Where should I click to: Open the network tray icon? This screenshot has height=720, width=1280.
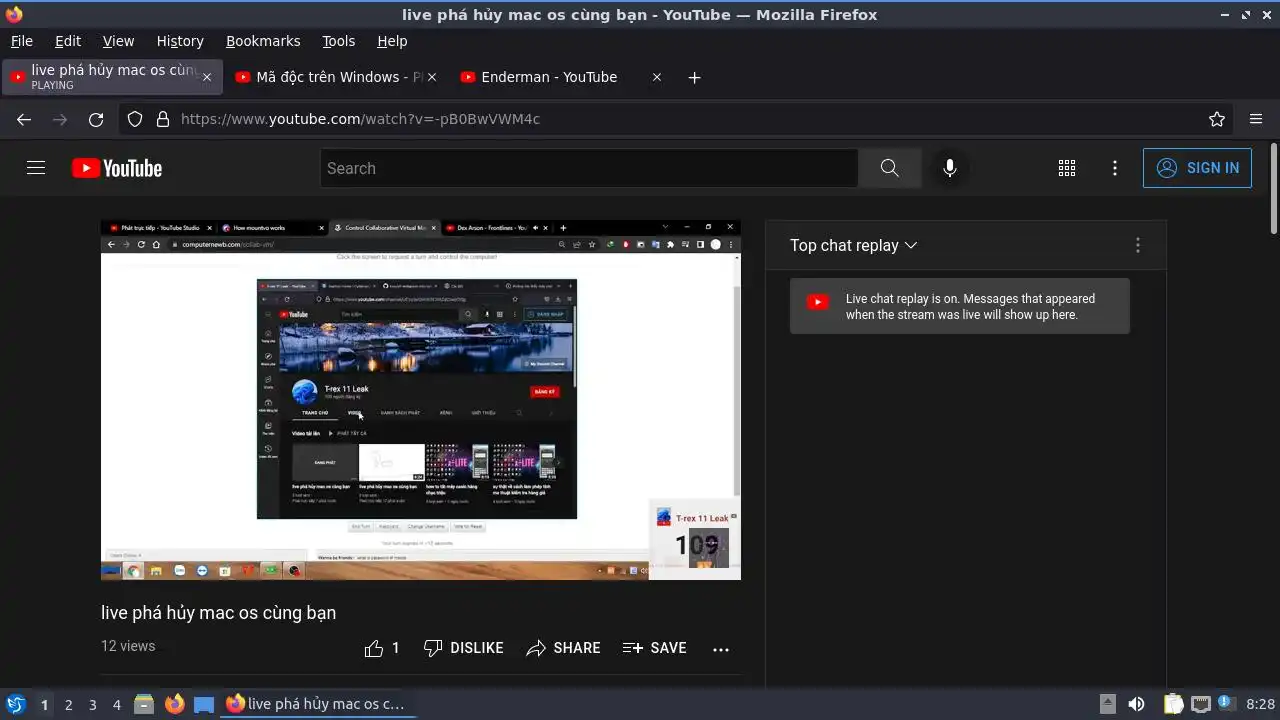[1201, 704]
